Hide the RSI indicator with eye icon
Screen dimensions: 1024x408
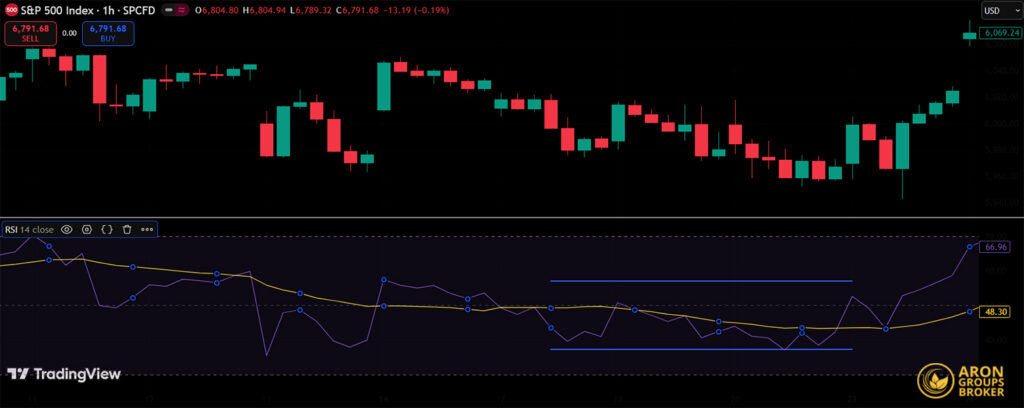coord(67,229)
